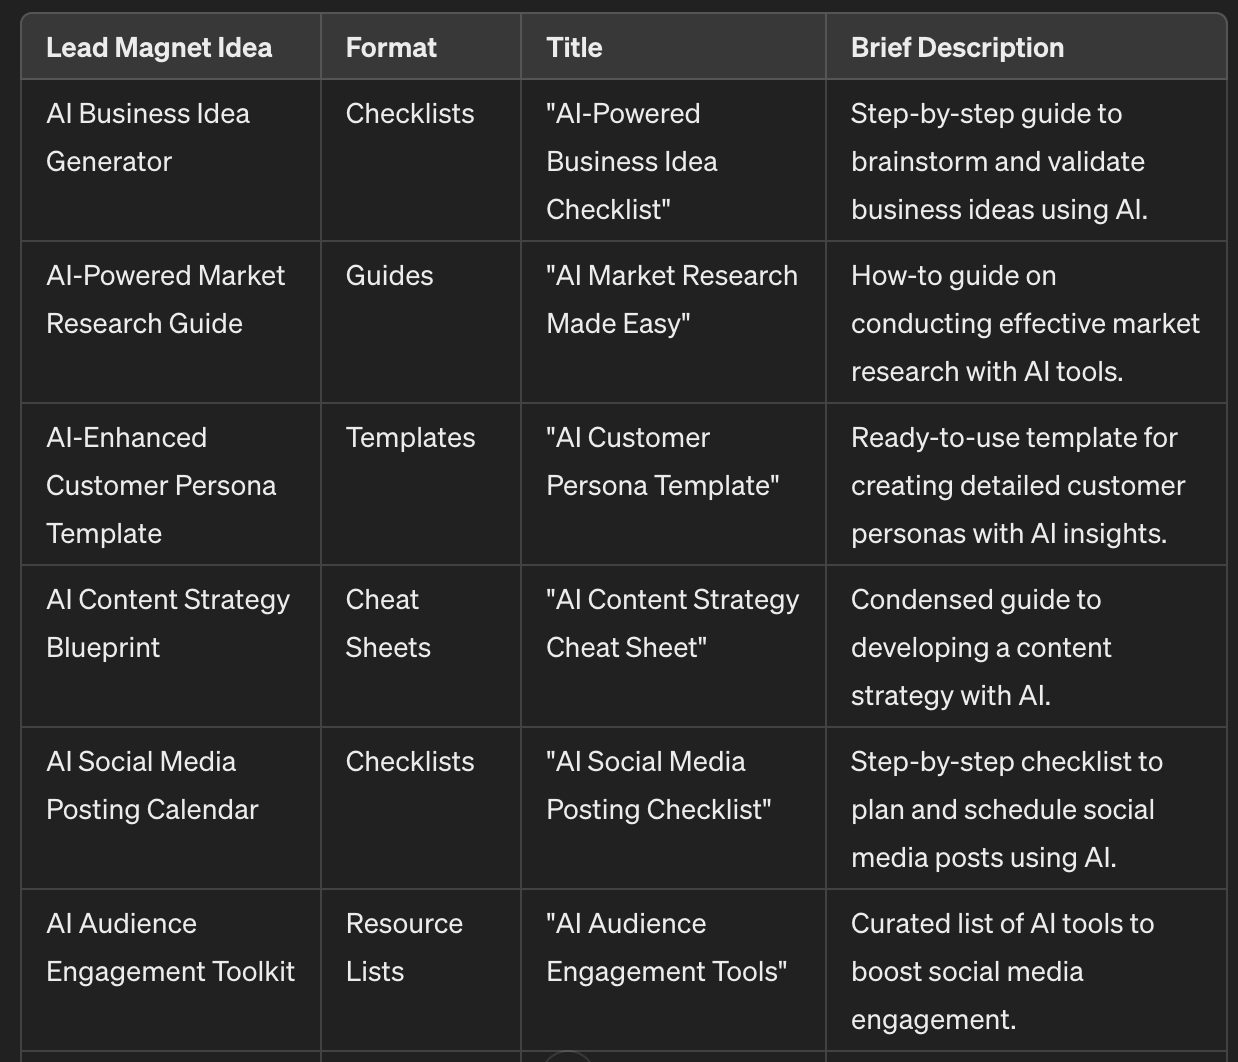Click the "AI Social Media Posting Checklist" title

658,786
